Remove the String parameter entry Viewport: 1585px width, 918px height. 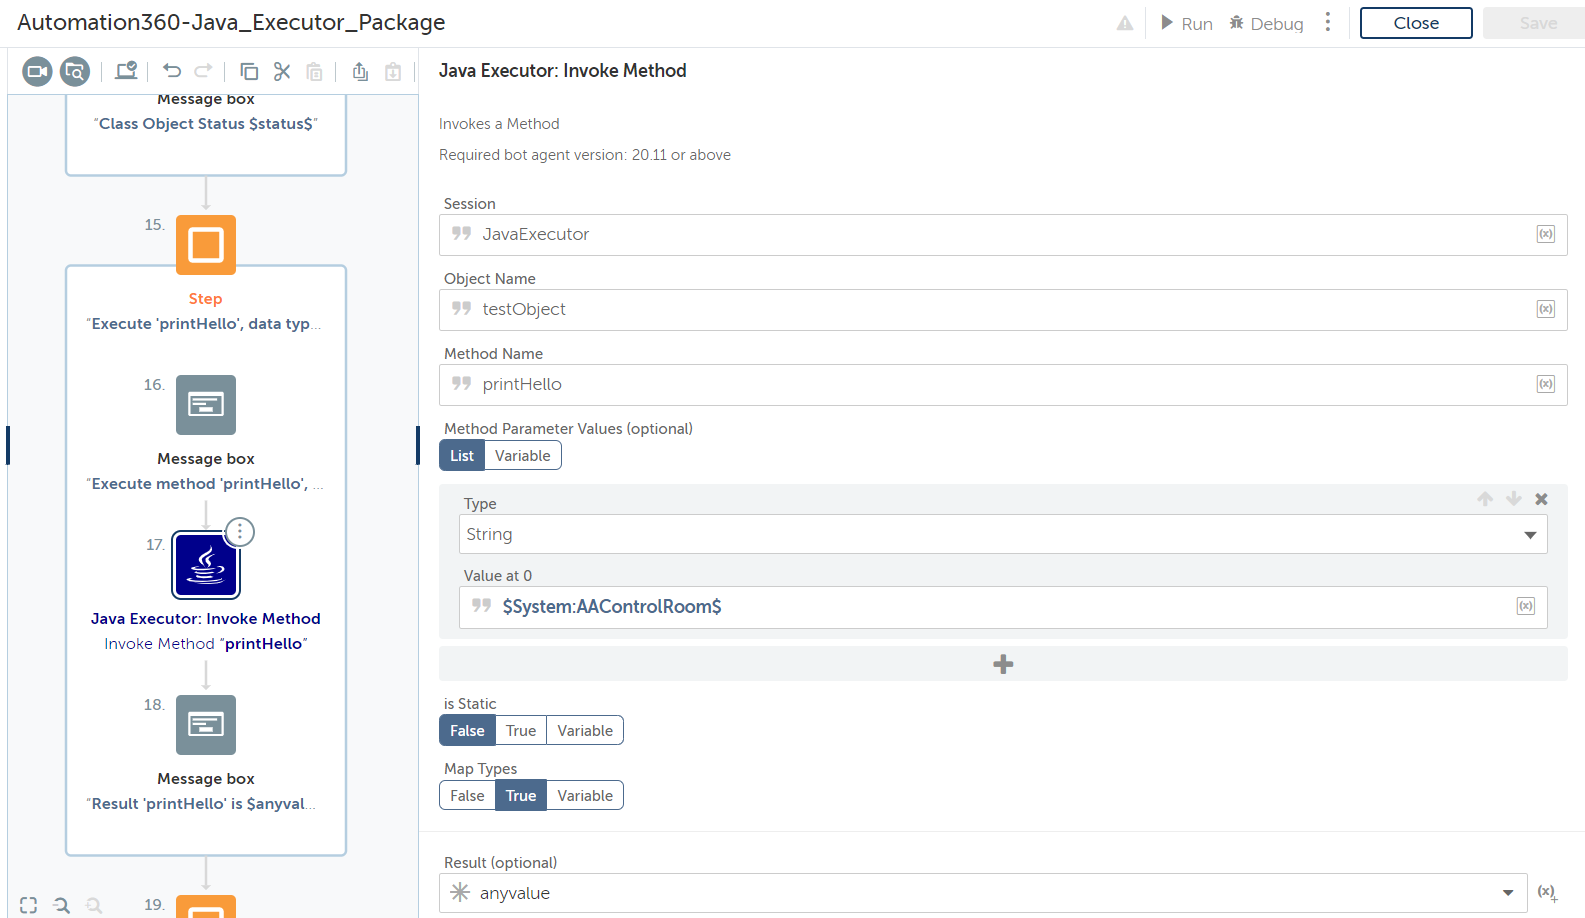click(x=1541, y=499)
